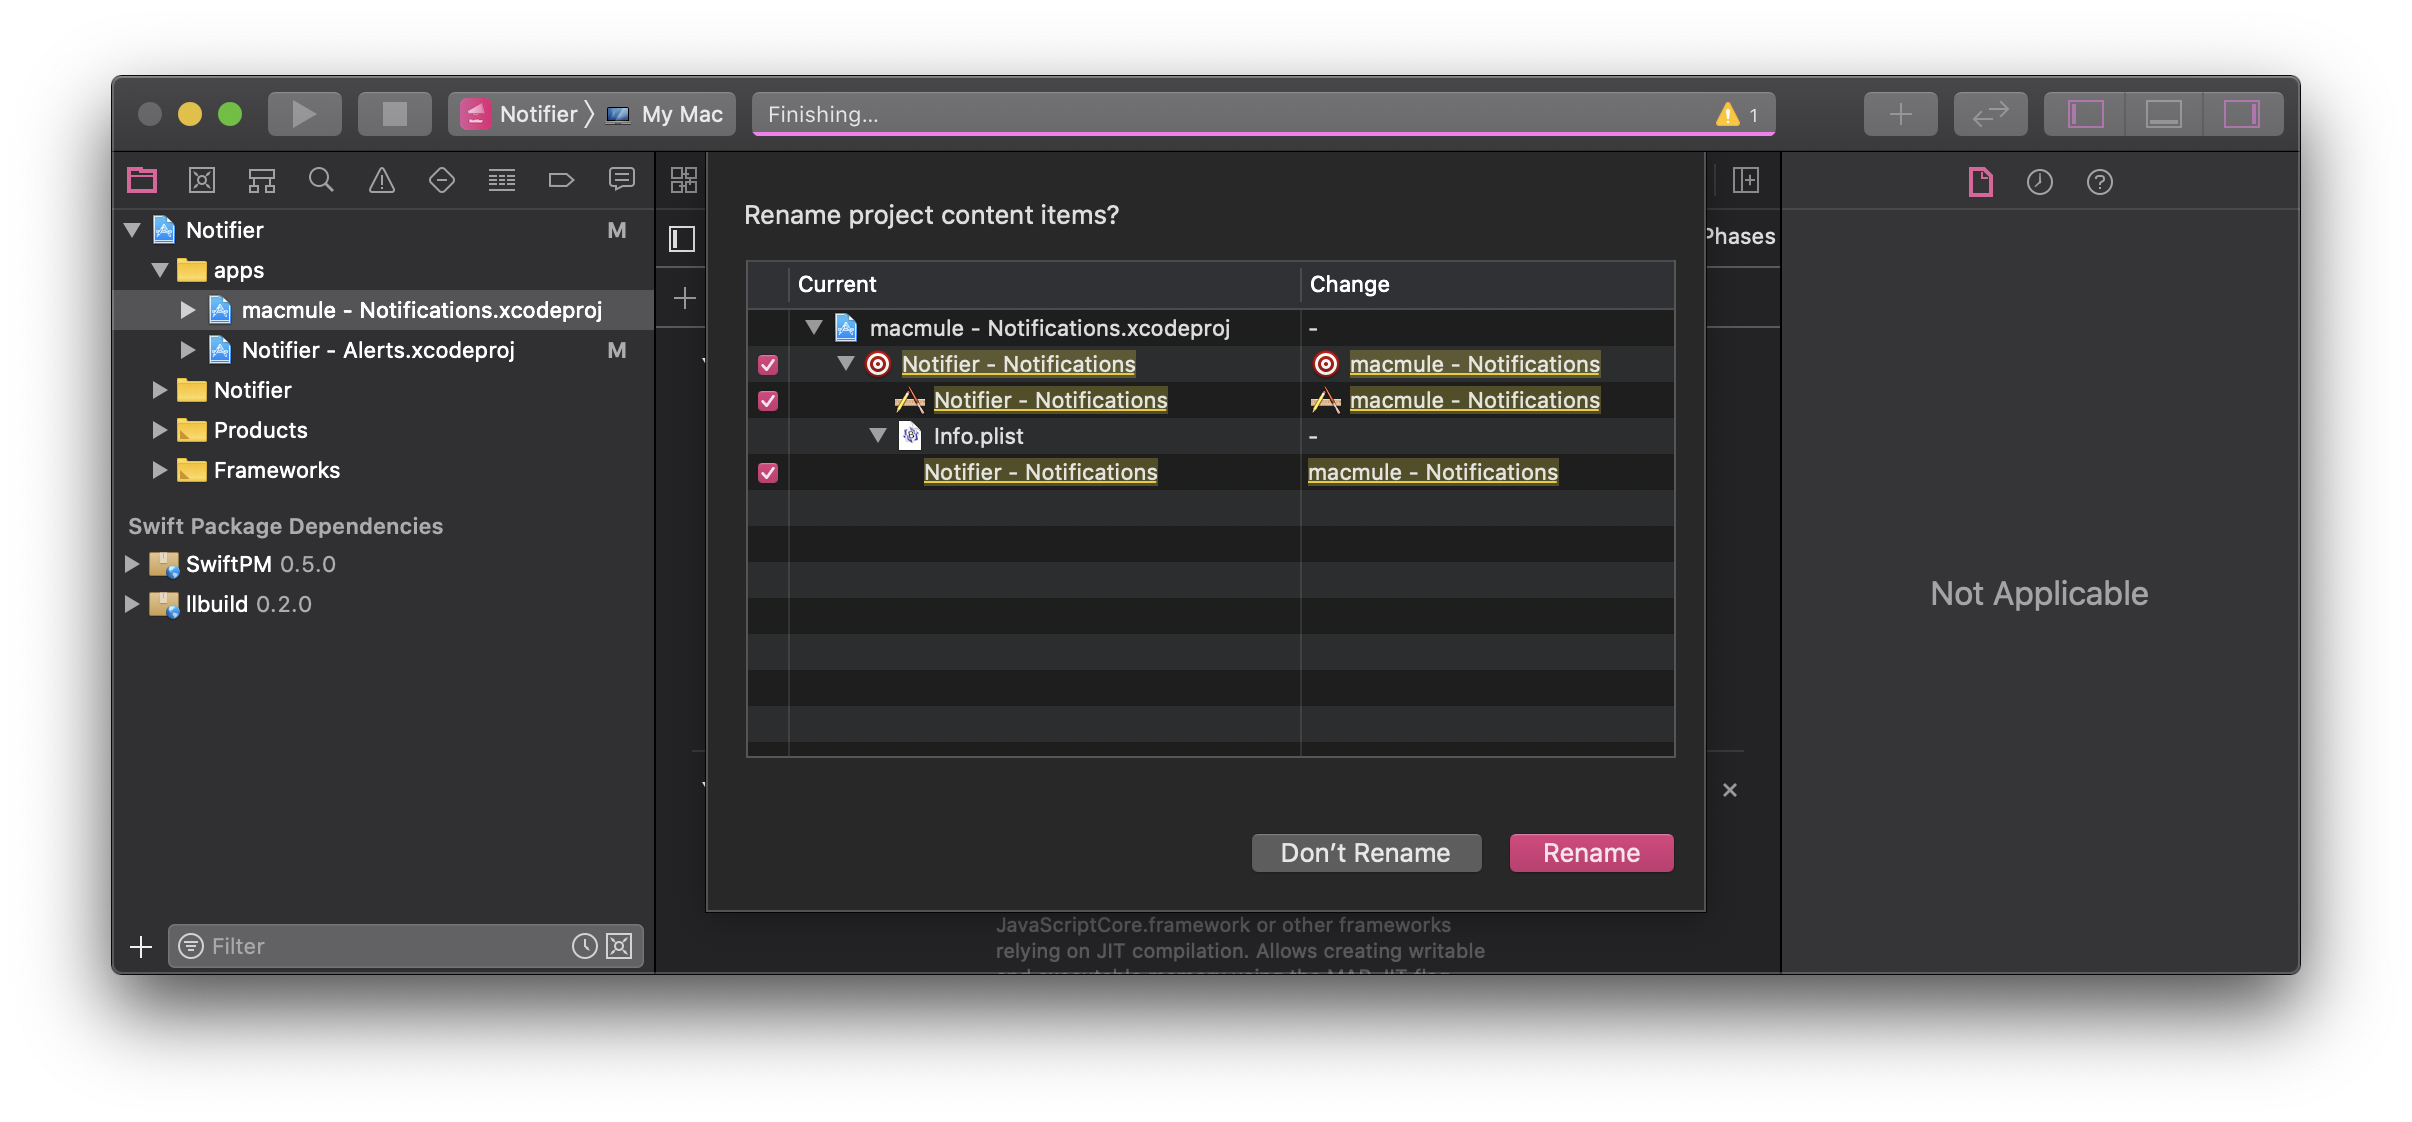Show the report navigator icon
2412x1122 pixels.
point(621,180)
